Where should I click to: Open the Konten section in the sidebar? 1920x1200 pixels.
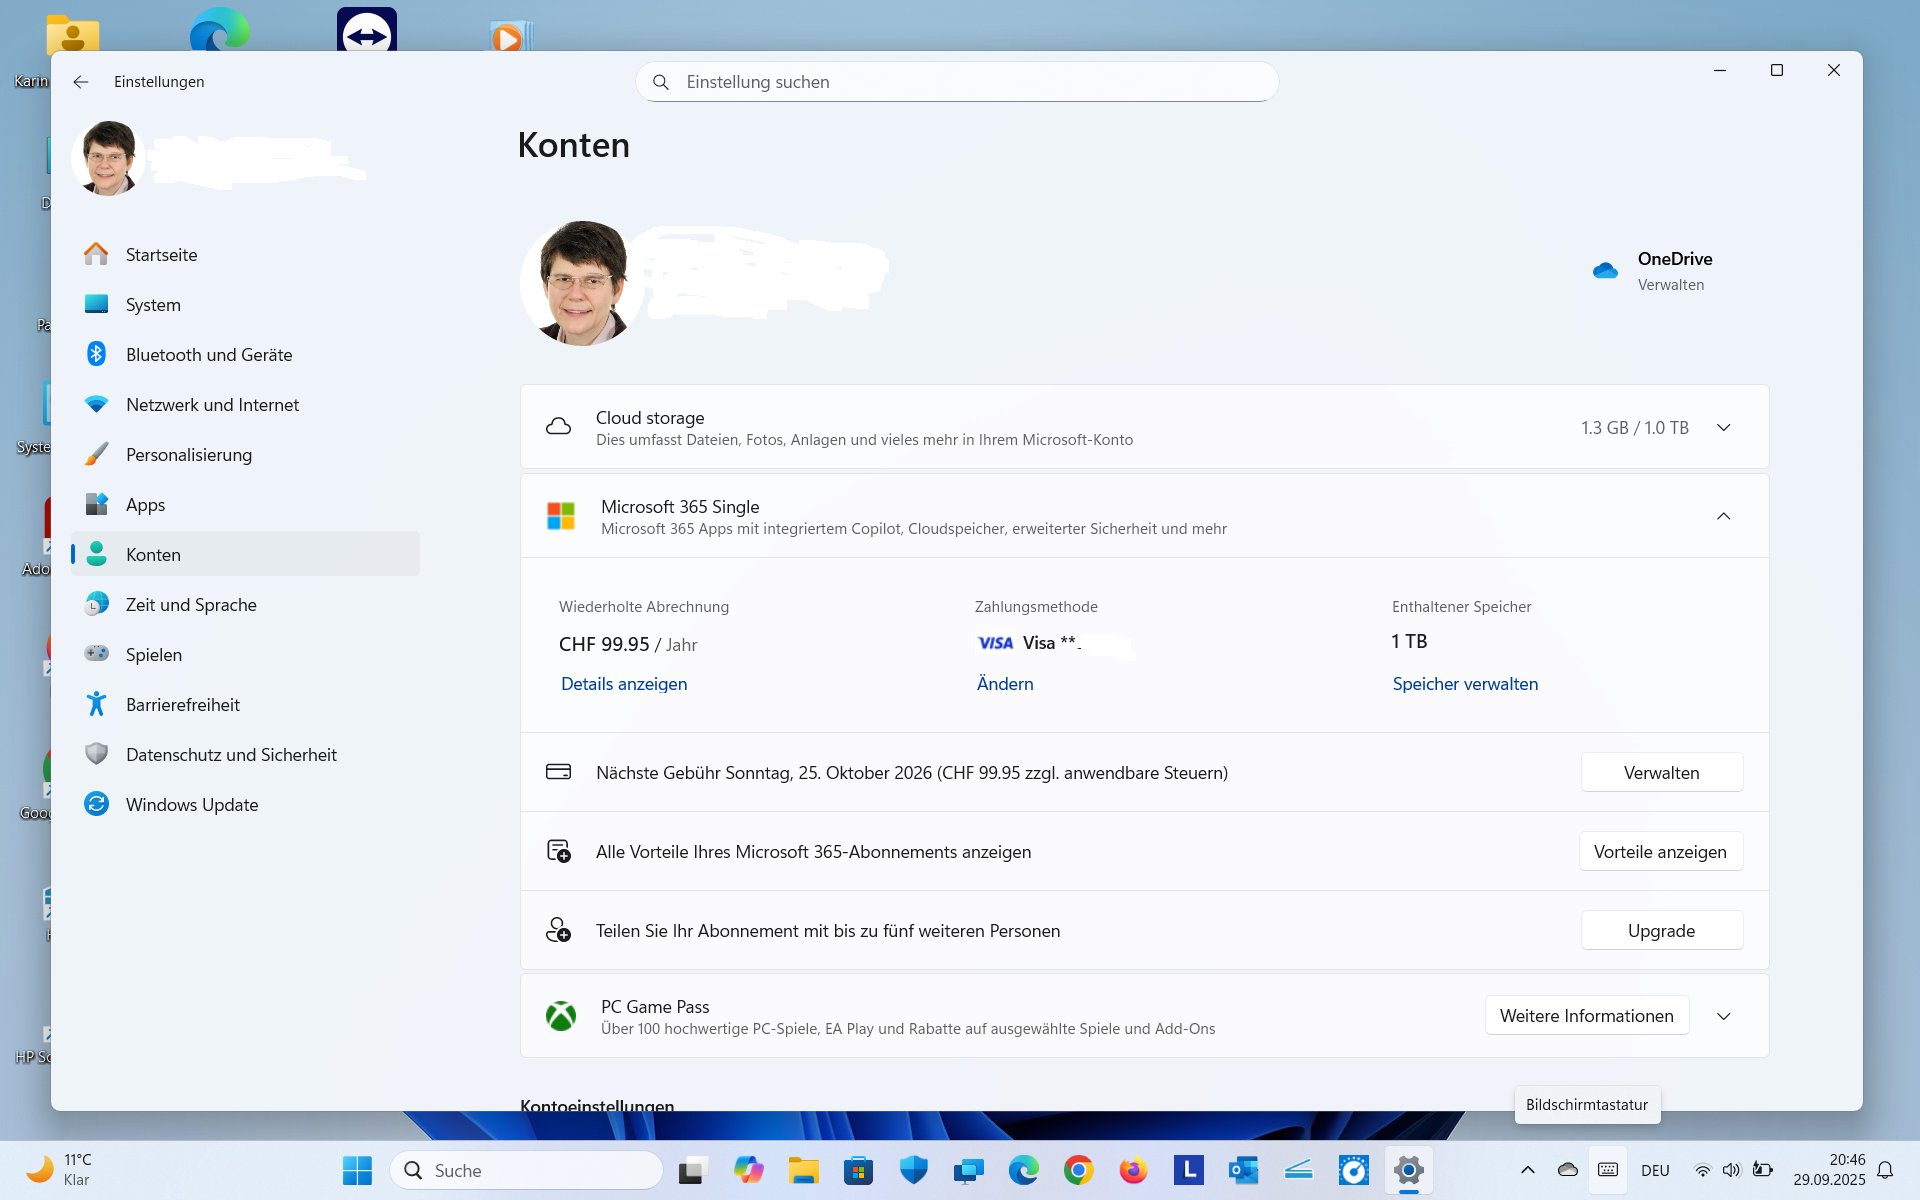click(153, 554)
